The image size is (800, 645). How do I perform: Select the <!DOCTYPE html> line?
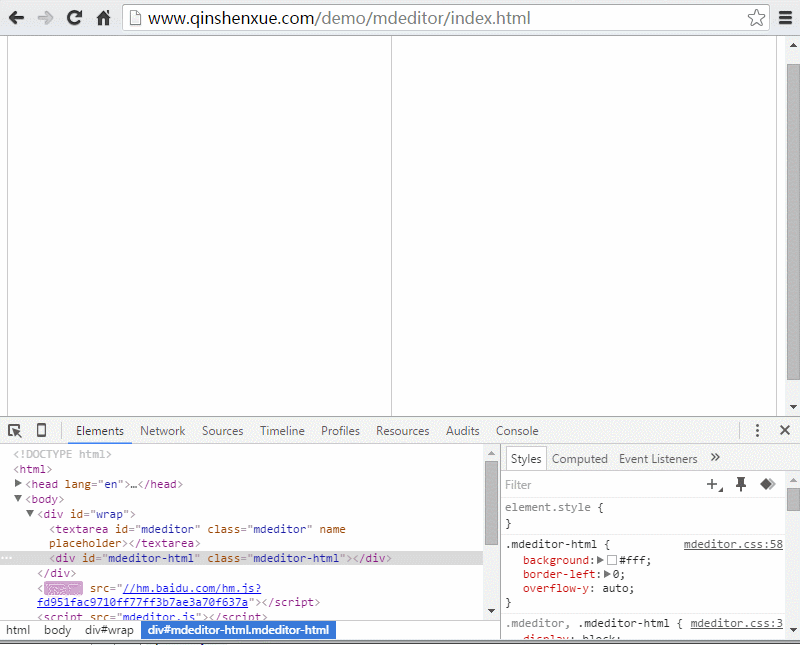point(62,454)
